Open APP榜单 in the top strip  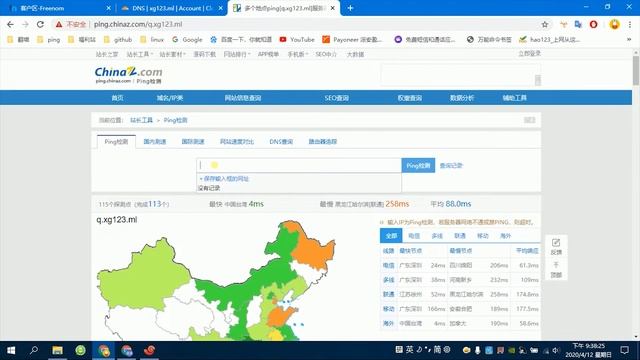[268, 54]
